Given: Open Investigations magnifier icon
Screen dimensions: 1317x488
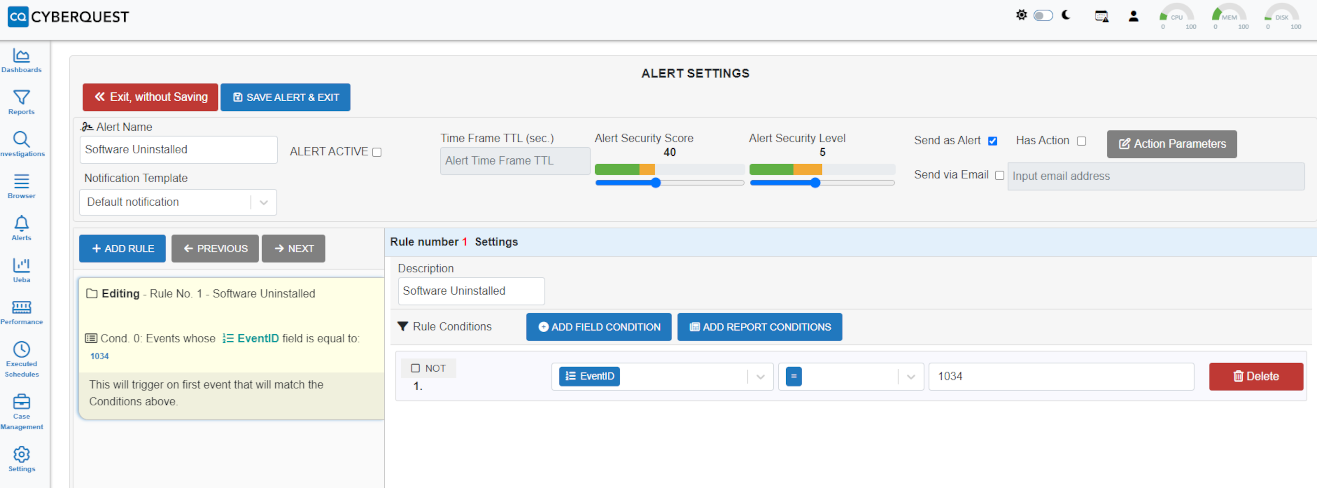Looking at the screenshot, I should (x=21, y=139).
